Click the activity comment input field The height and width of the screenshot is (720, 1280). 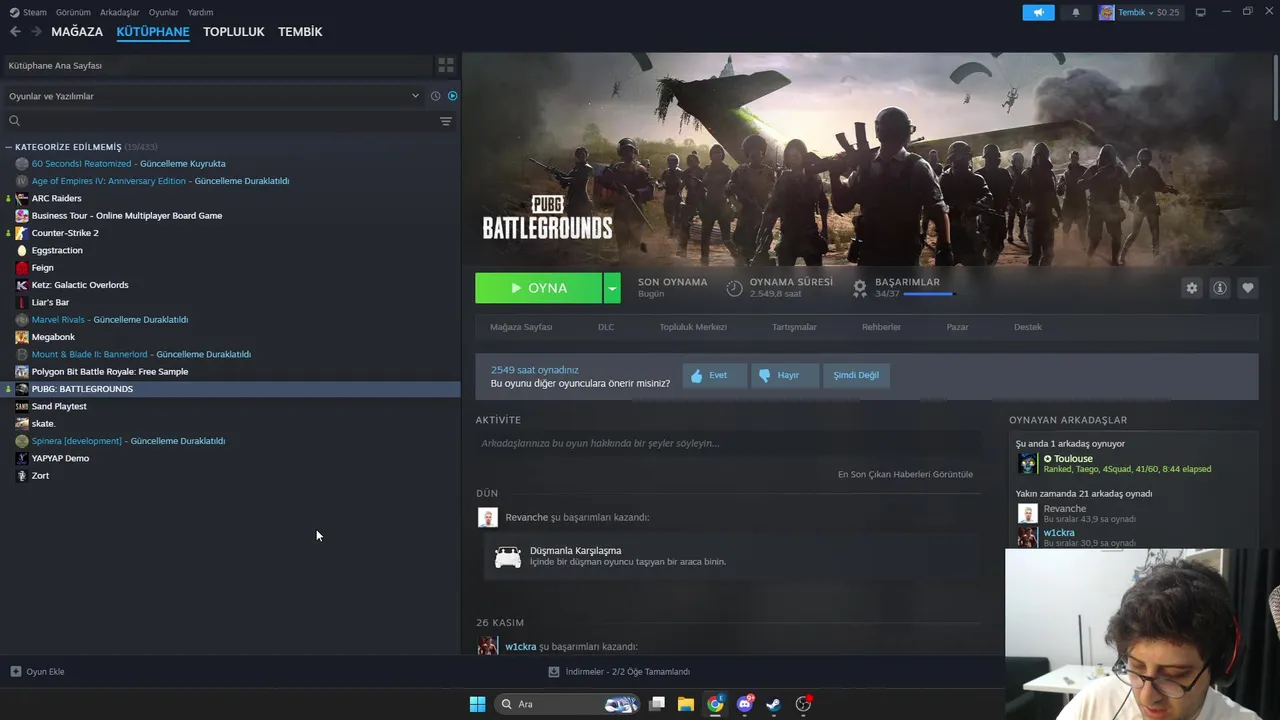tap(728, 443)
